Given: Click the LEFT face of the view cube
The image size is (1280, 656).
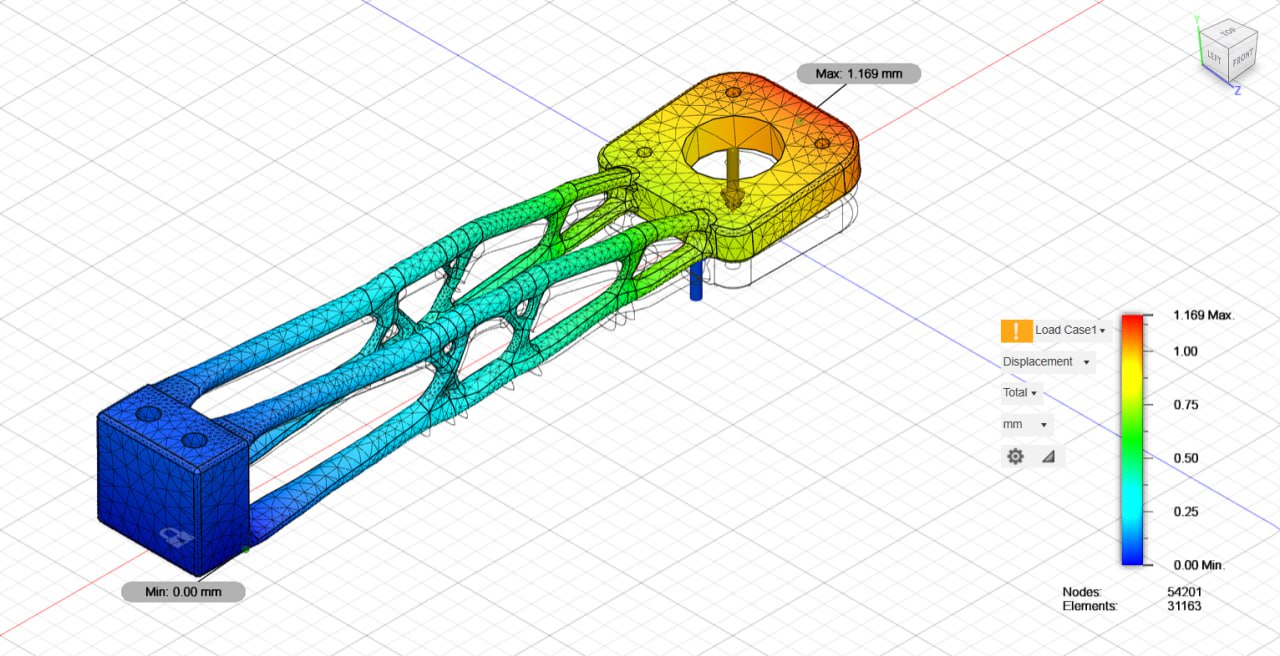Looking at the screenshot, I should [1214, 58].
